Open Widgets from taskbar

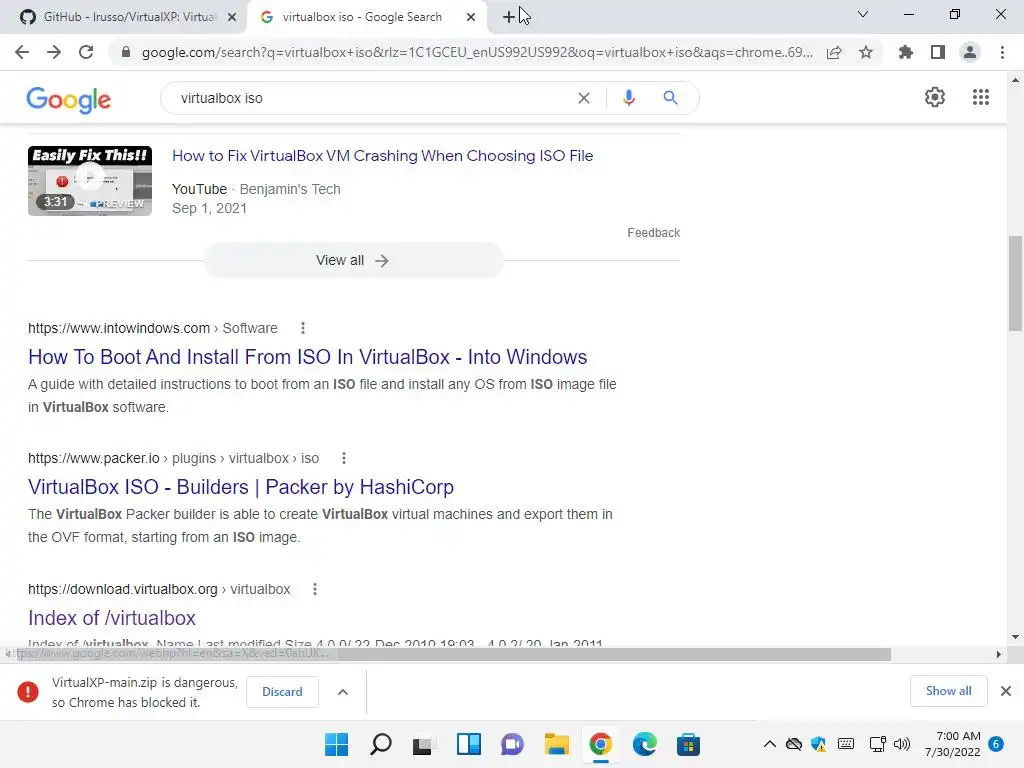click(468, 744)
